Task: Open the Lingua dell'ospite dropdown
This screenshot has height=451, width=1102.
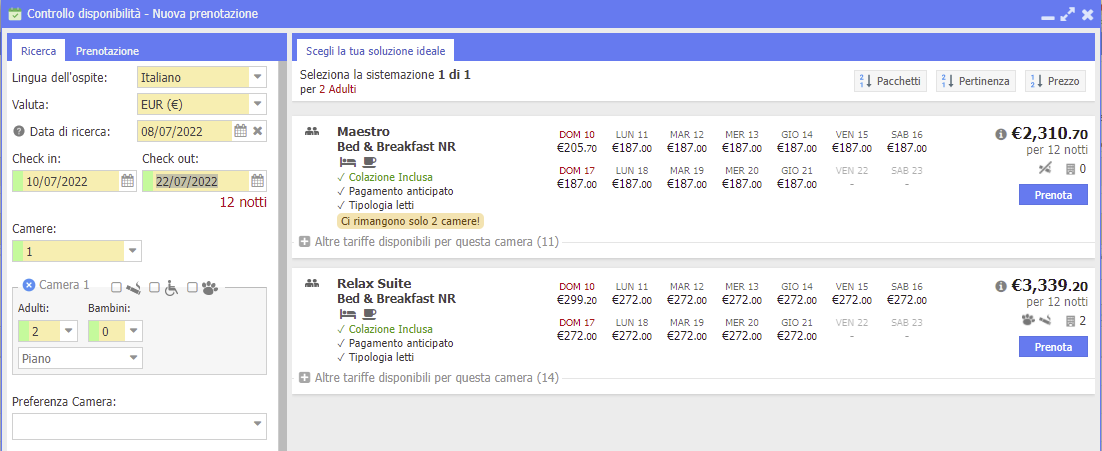Action: pyautogui.click(x=258, y=77)
